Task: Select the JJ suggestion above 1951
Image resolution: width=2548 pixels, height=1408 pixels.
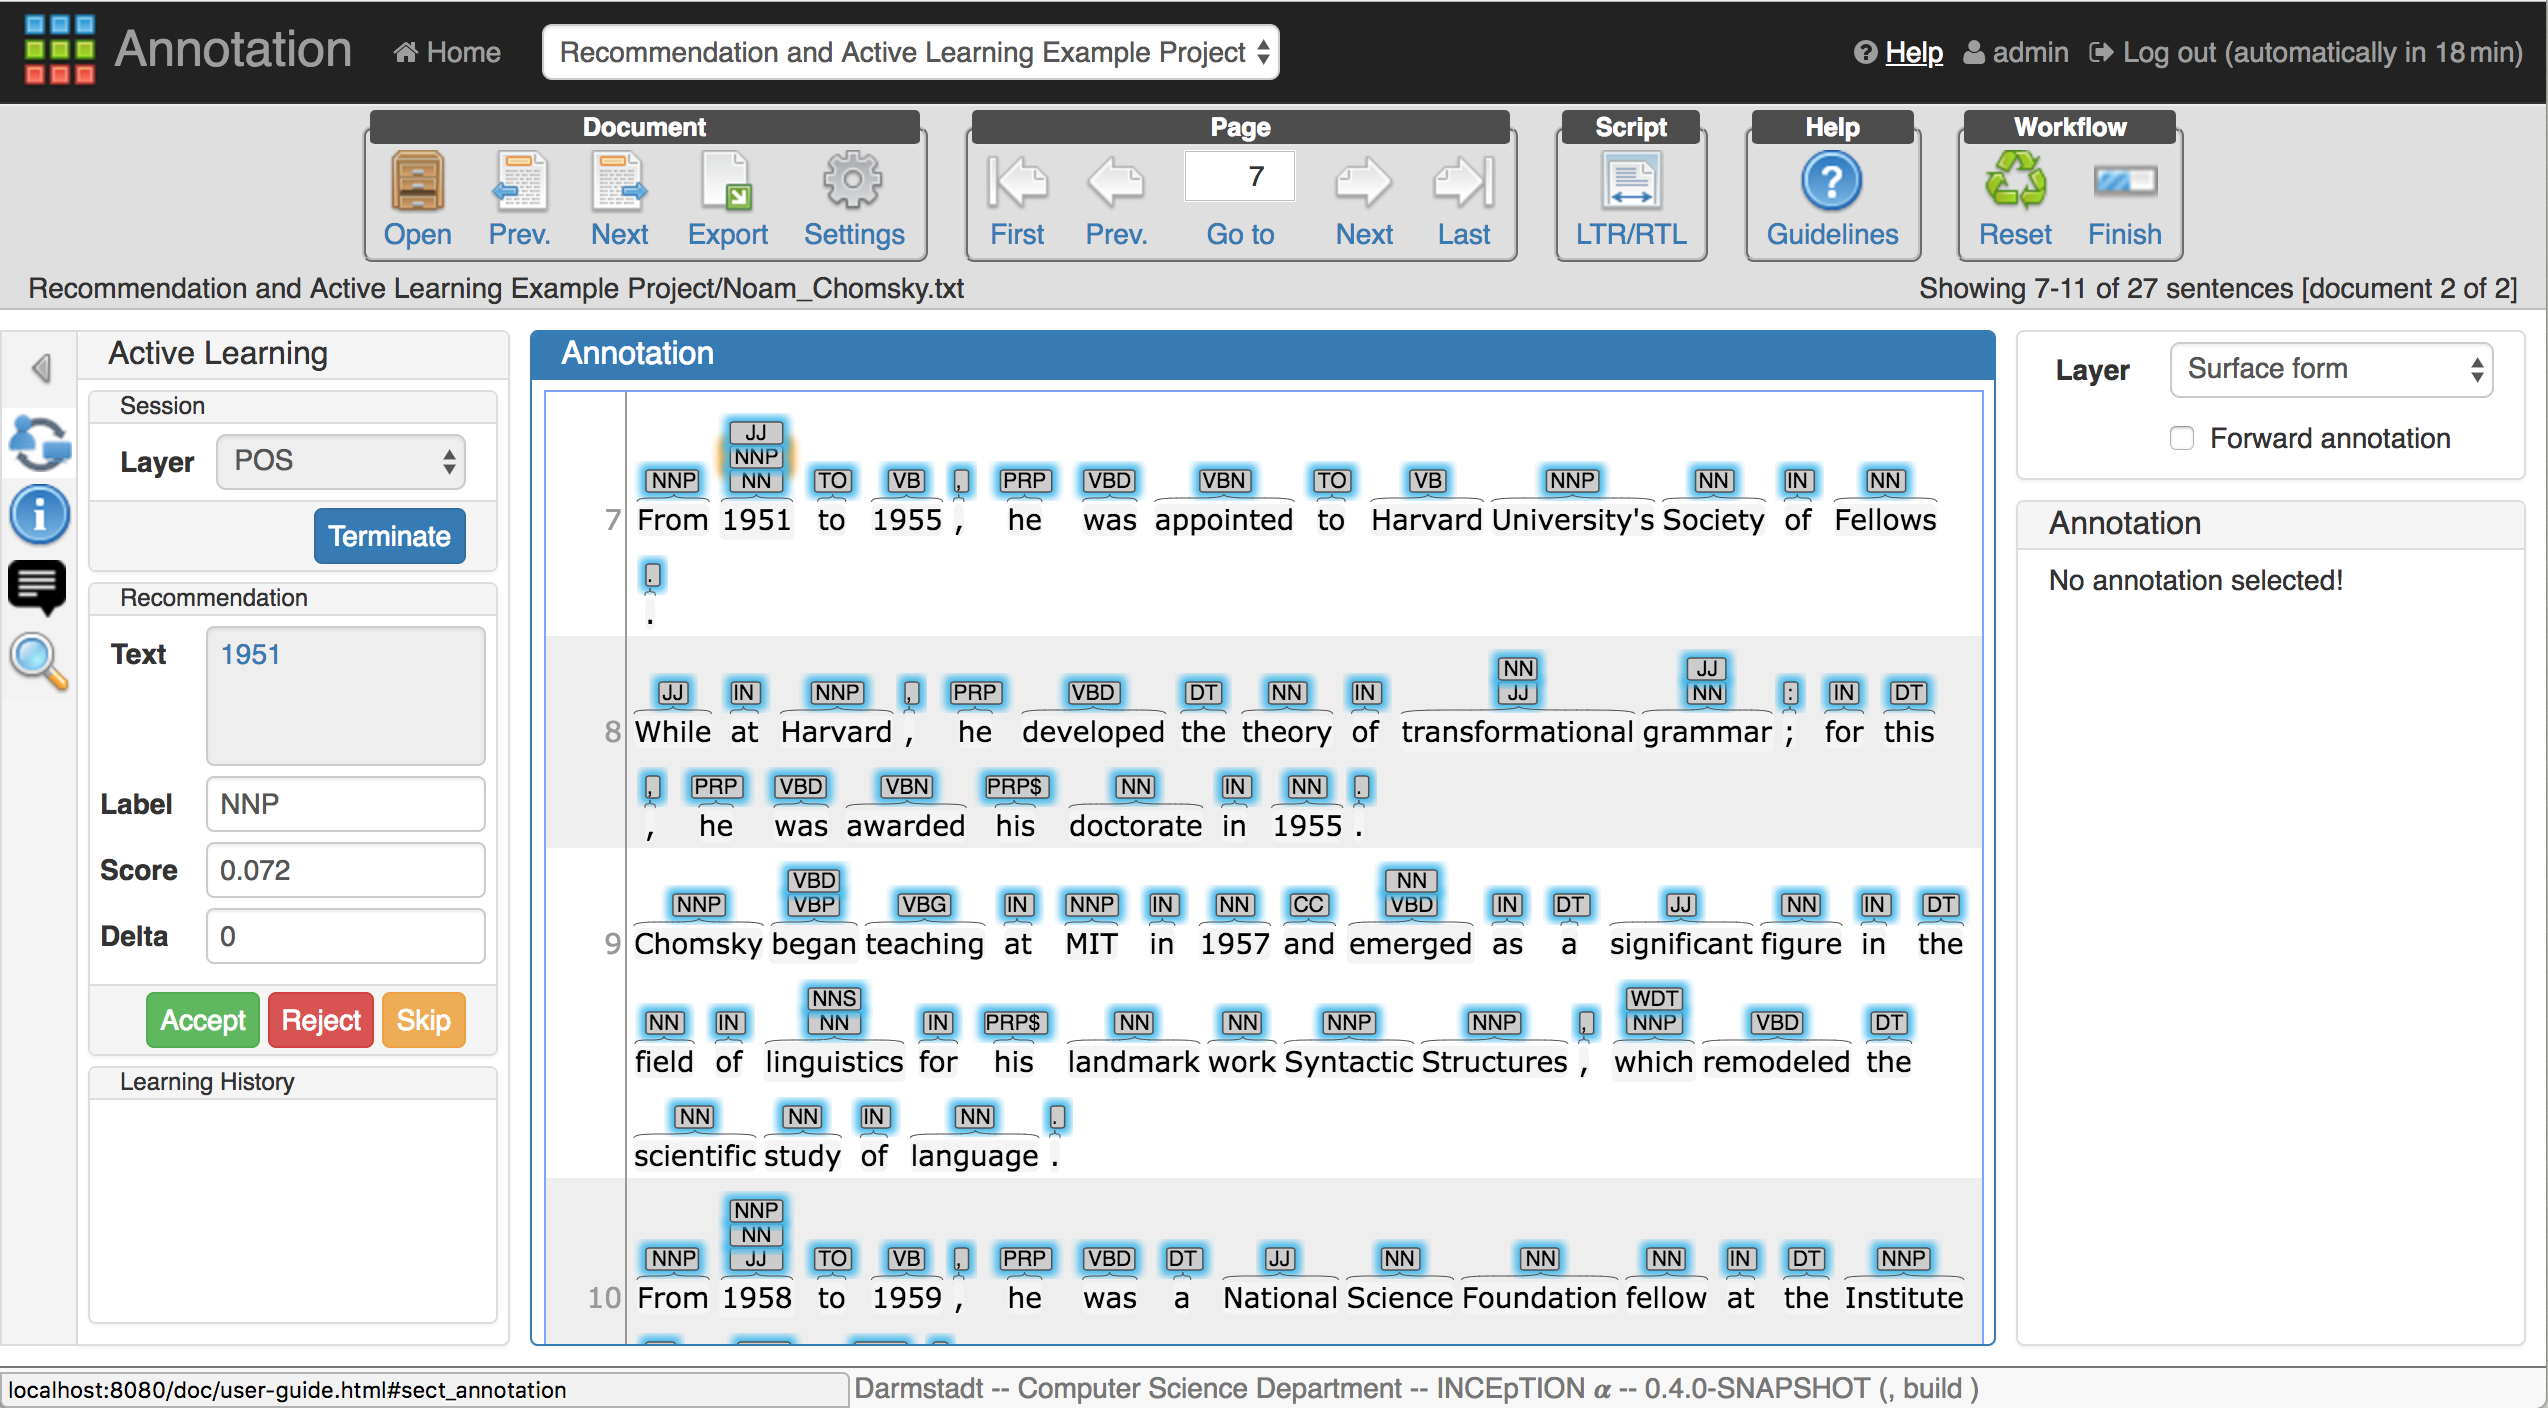Action: pos(756,433)
